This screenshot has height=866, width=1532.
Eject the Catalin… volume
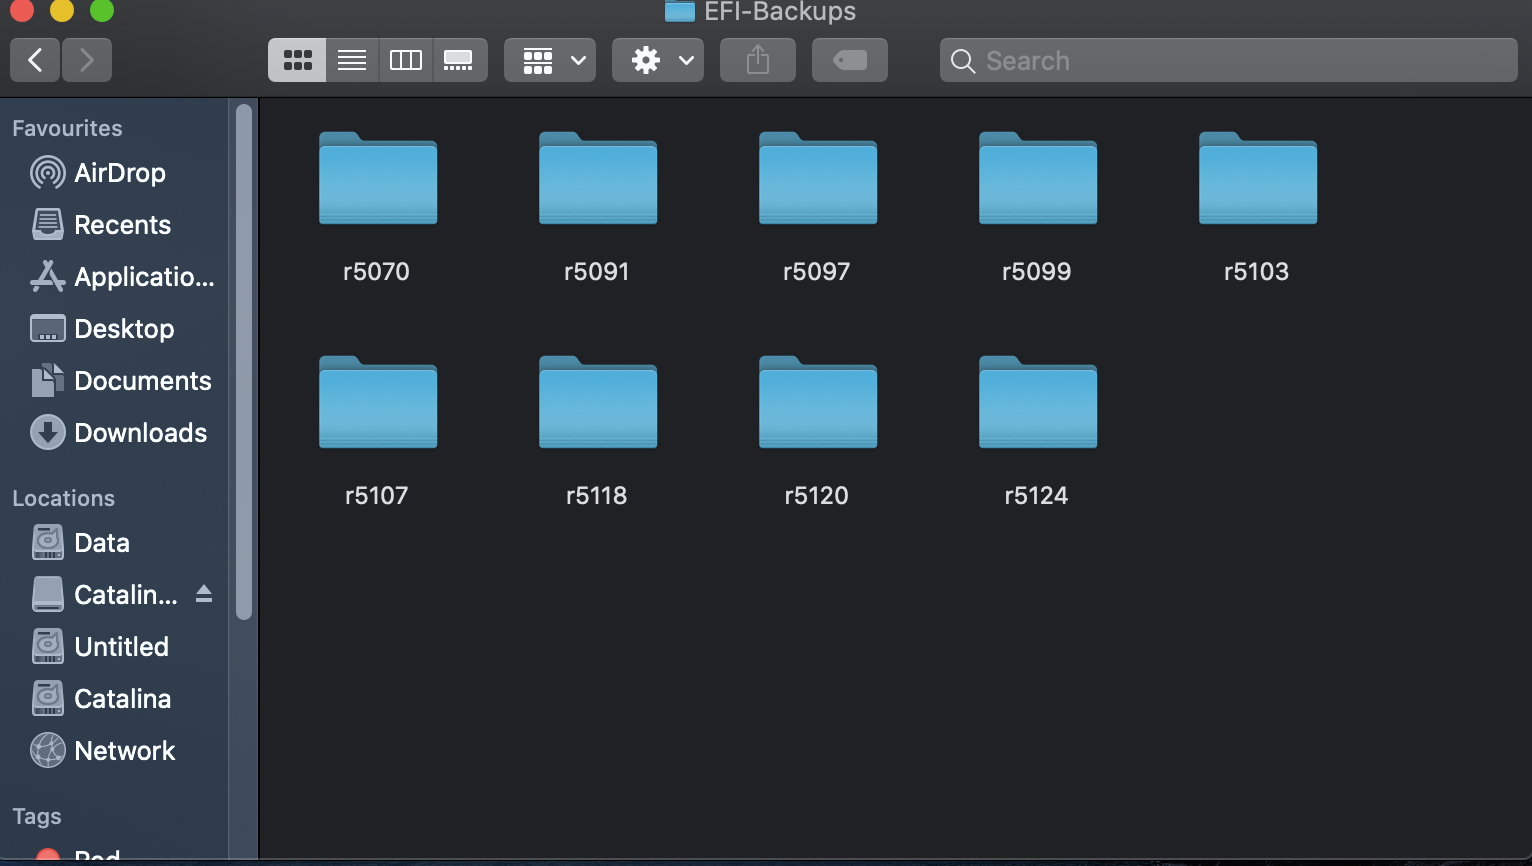click(x=204, y=594)
